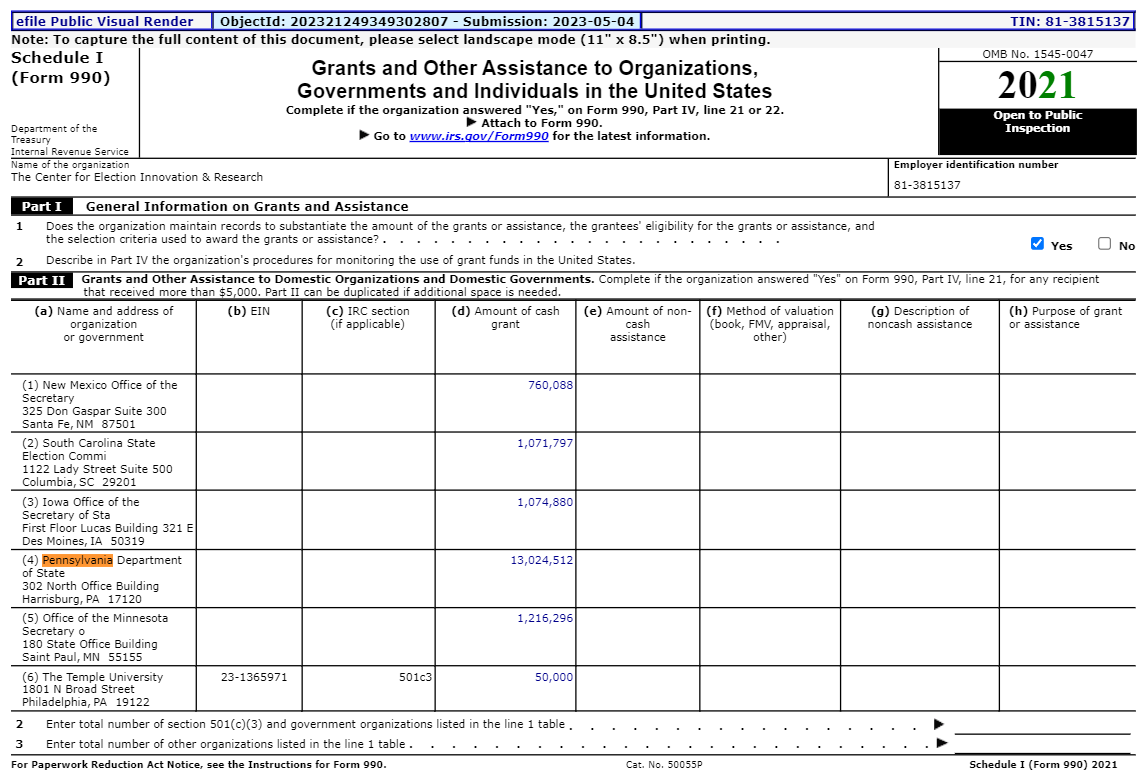
Task: Click the Schedule I (Form 990) title
Action: (x=60, y=68)
